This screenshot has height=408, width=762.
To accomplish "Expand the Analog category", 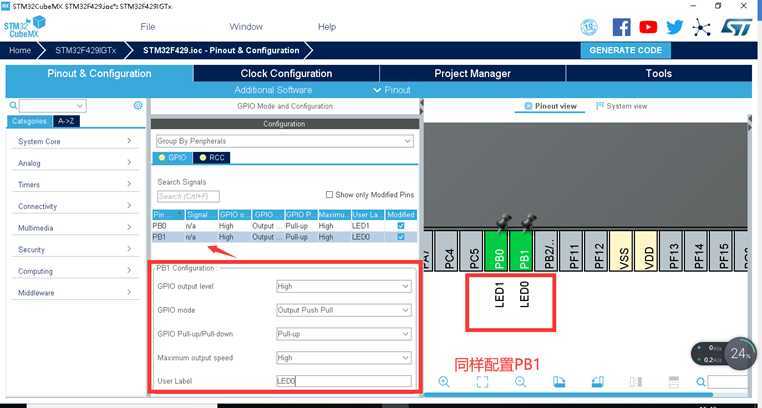I will 75,163.
